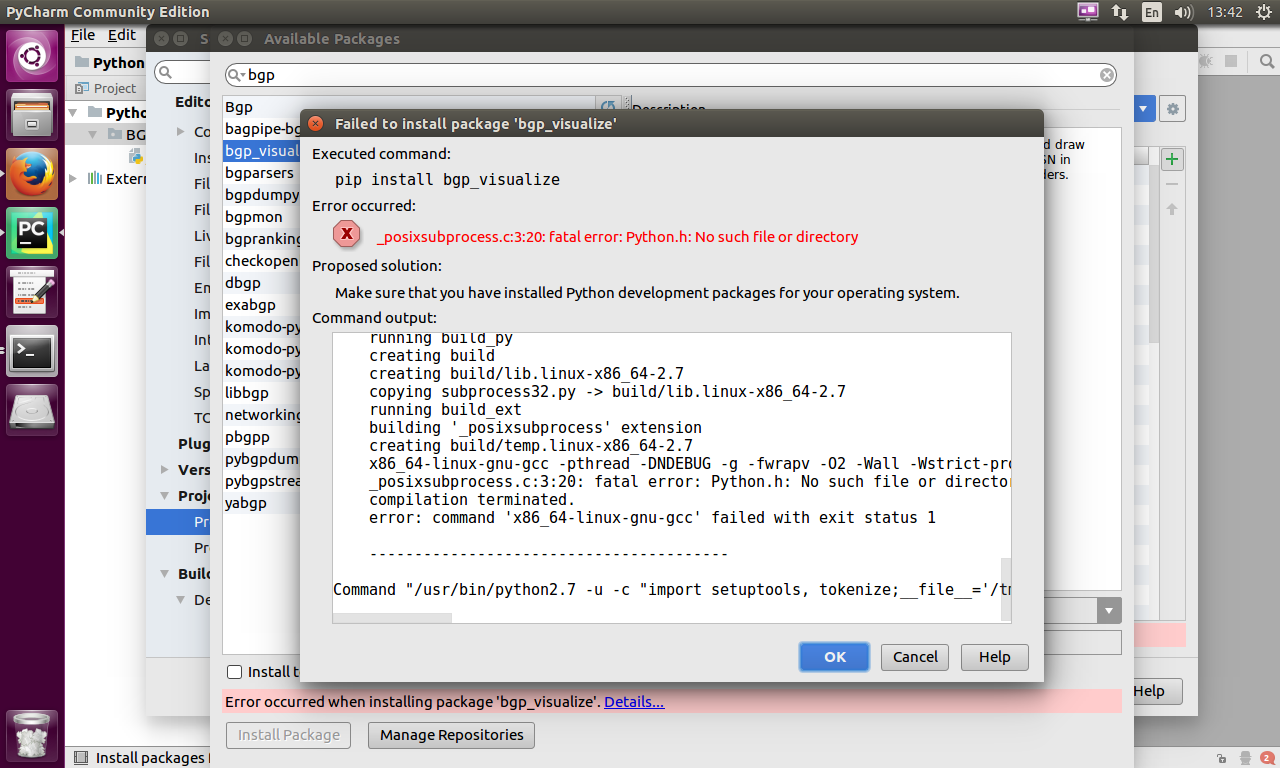Clear the bgp search text
1280x768 pixels.
pos(1107,75)
